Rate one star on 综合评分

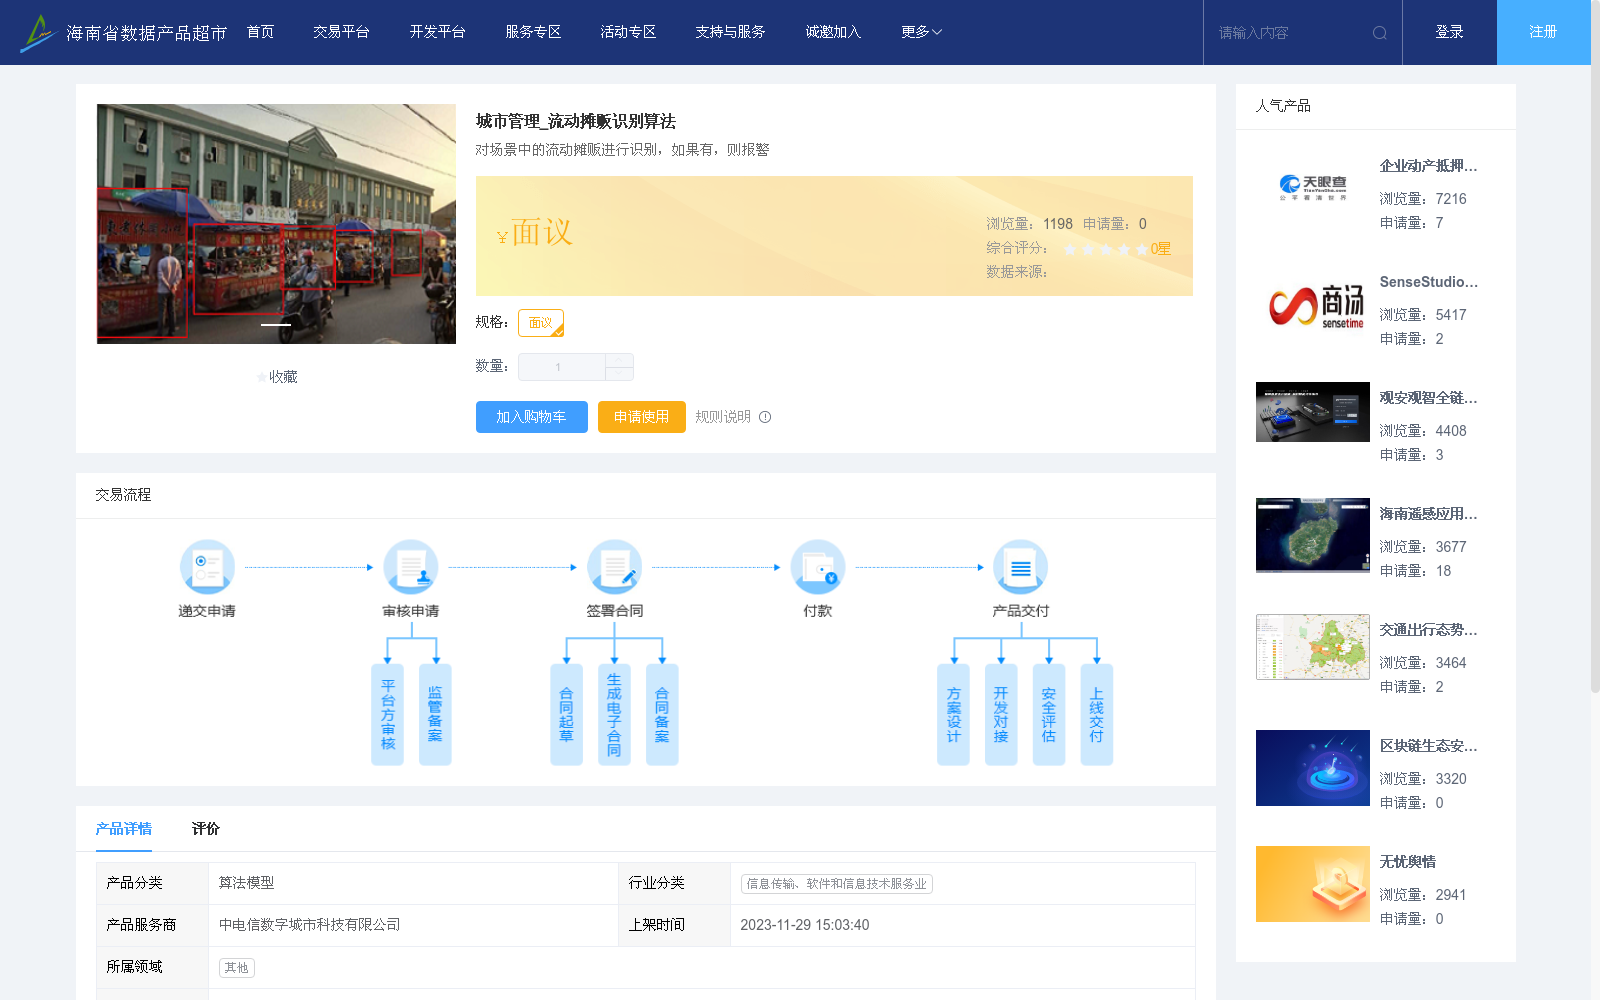(x=1069, y=249)
